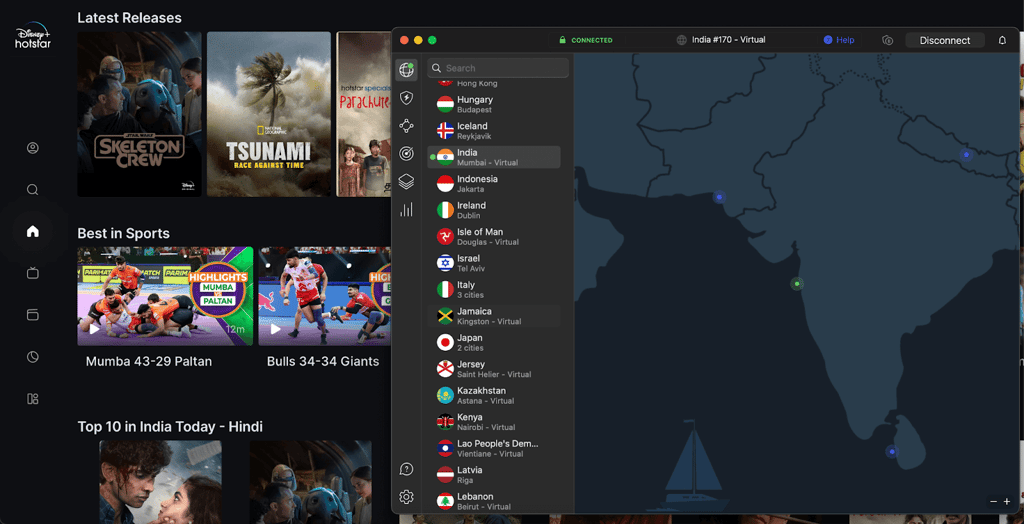This screenshot has width=1024, height=524.
Task: Select Isle of Man Douglas server
Action: click(x=494, y=237)
